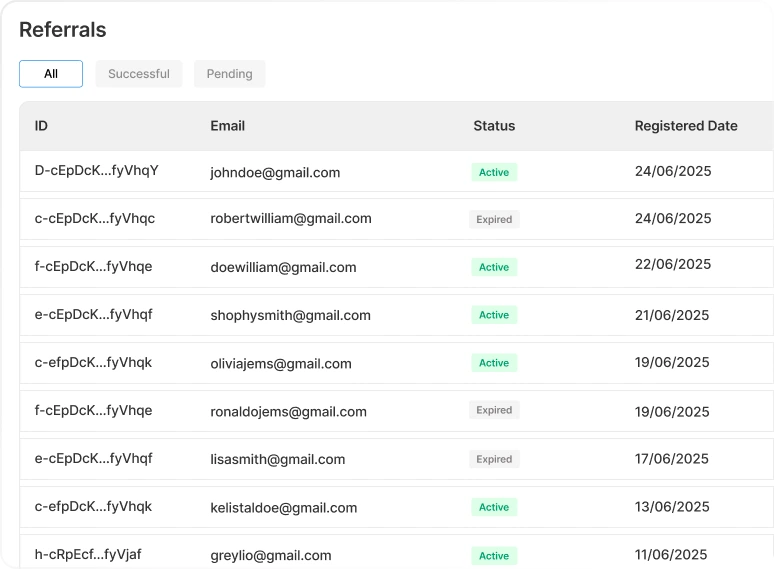Click email lisasmith@gmail.com
Screen dimensions: 774x569
(277, 459)
